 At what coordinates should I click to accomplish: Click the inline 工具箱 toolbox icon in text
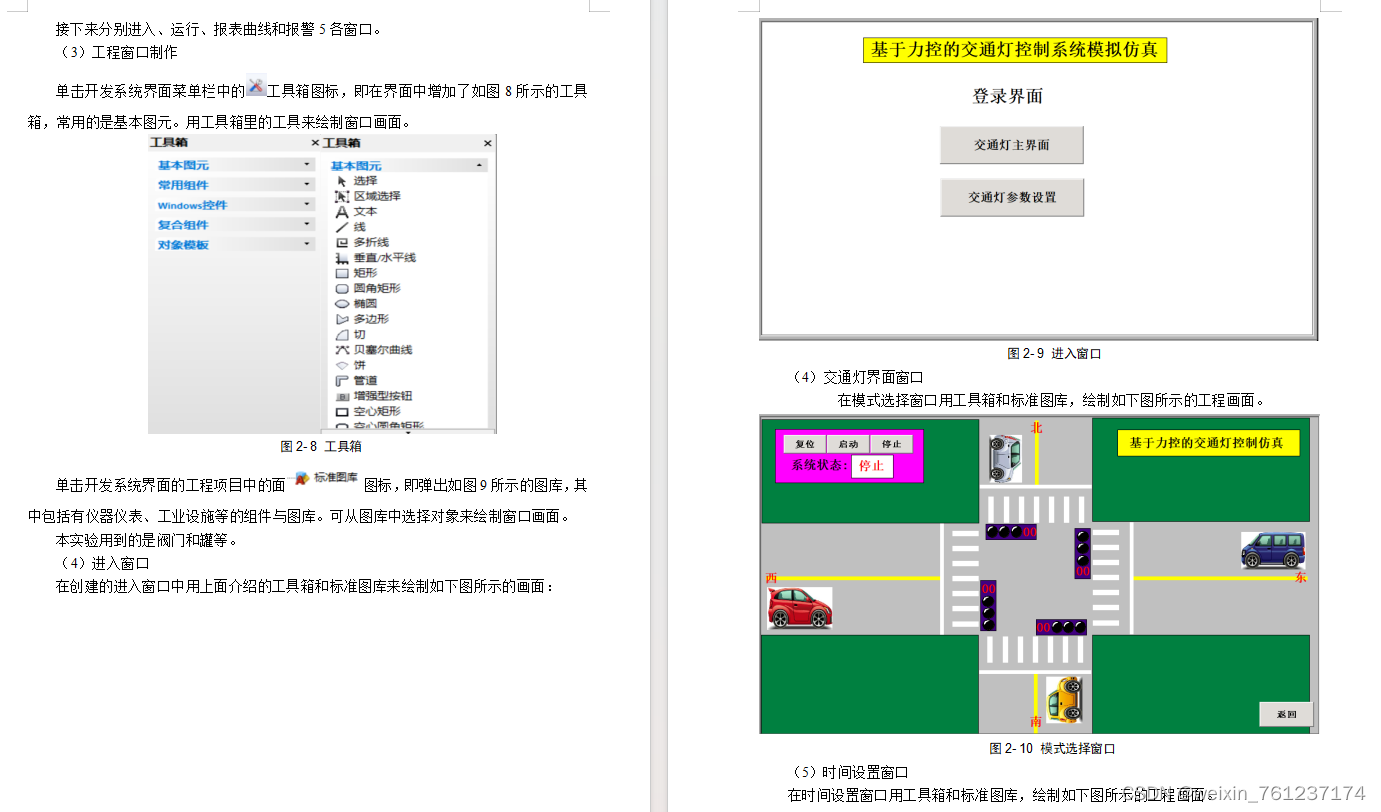click(256, 87)
